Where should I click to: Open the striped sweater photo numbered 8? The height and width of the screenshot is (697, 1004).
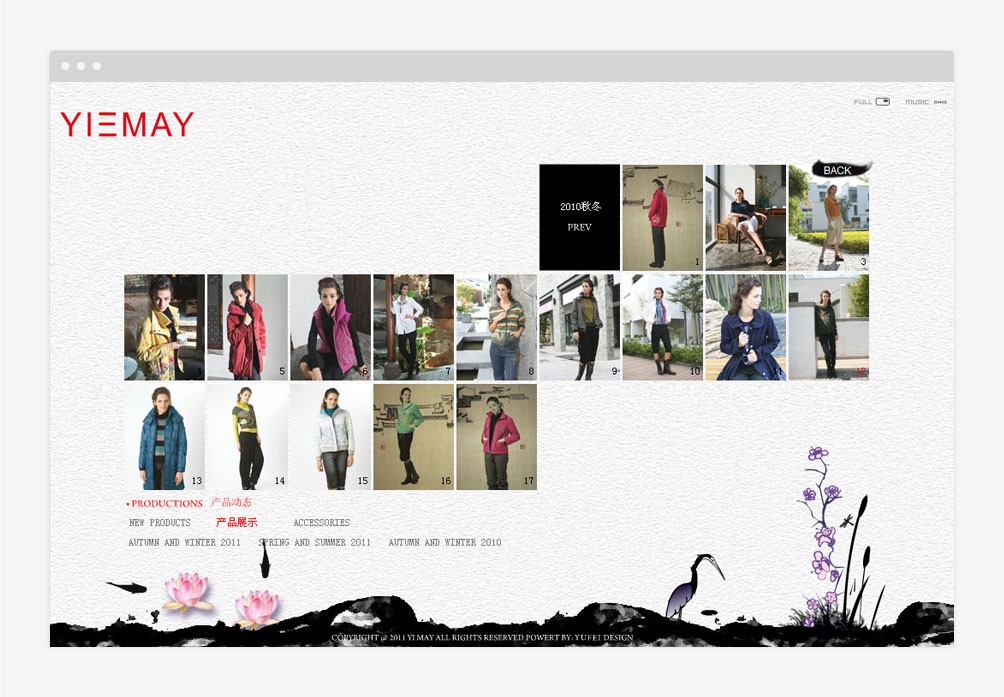[x=496, y=327]
